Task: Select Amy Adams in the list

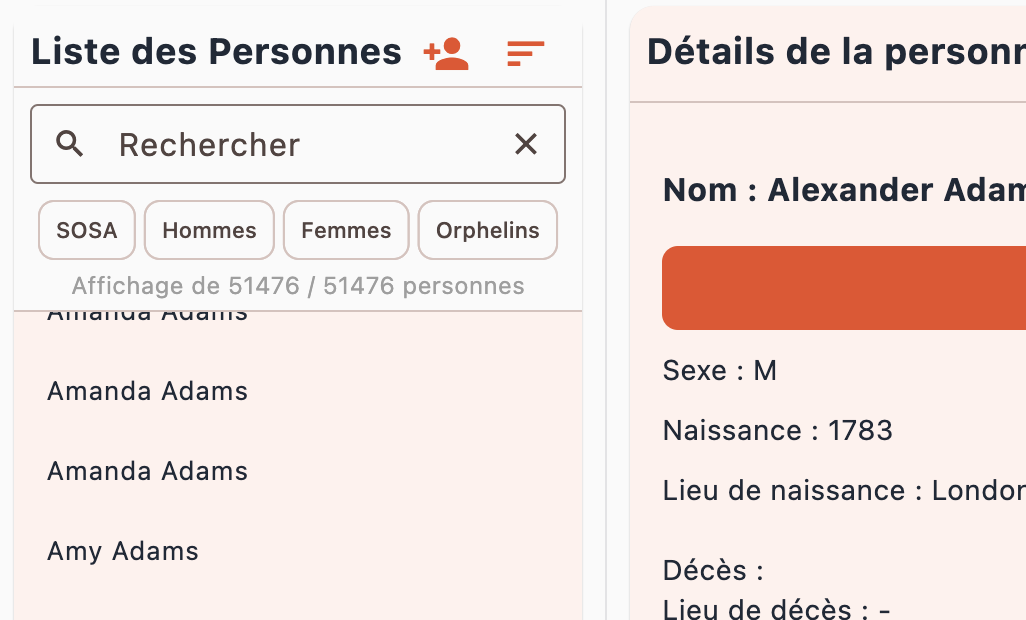Action: [298, 551]
